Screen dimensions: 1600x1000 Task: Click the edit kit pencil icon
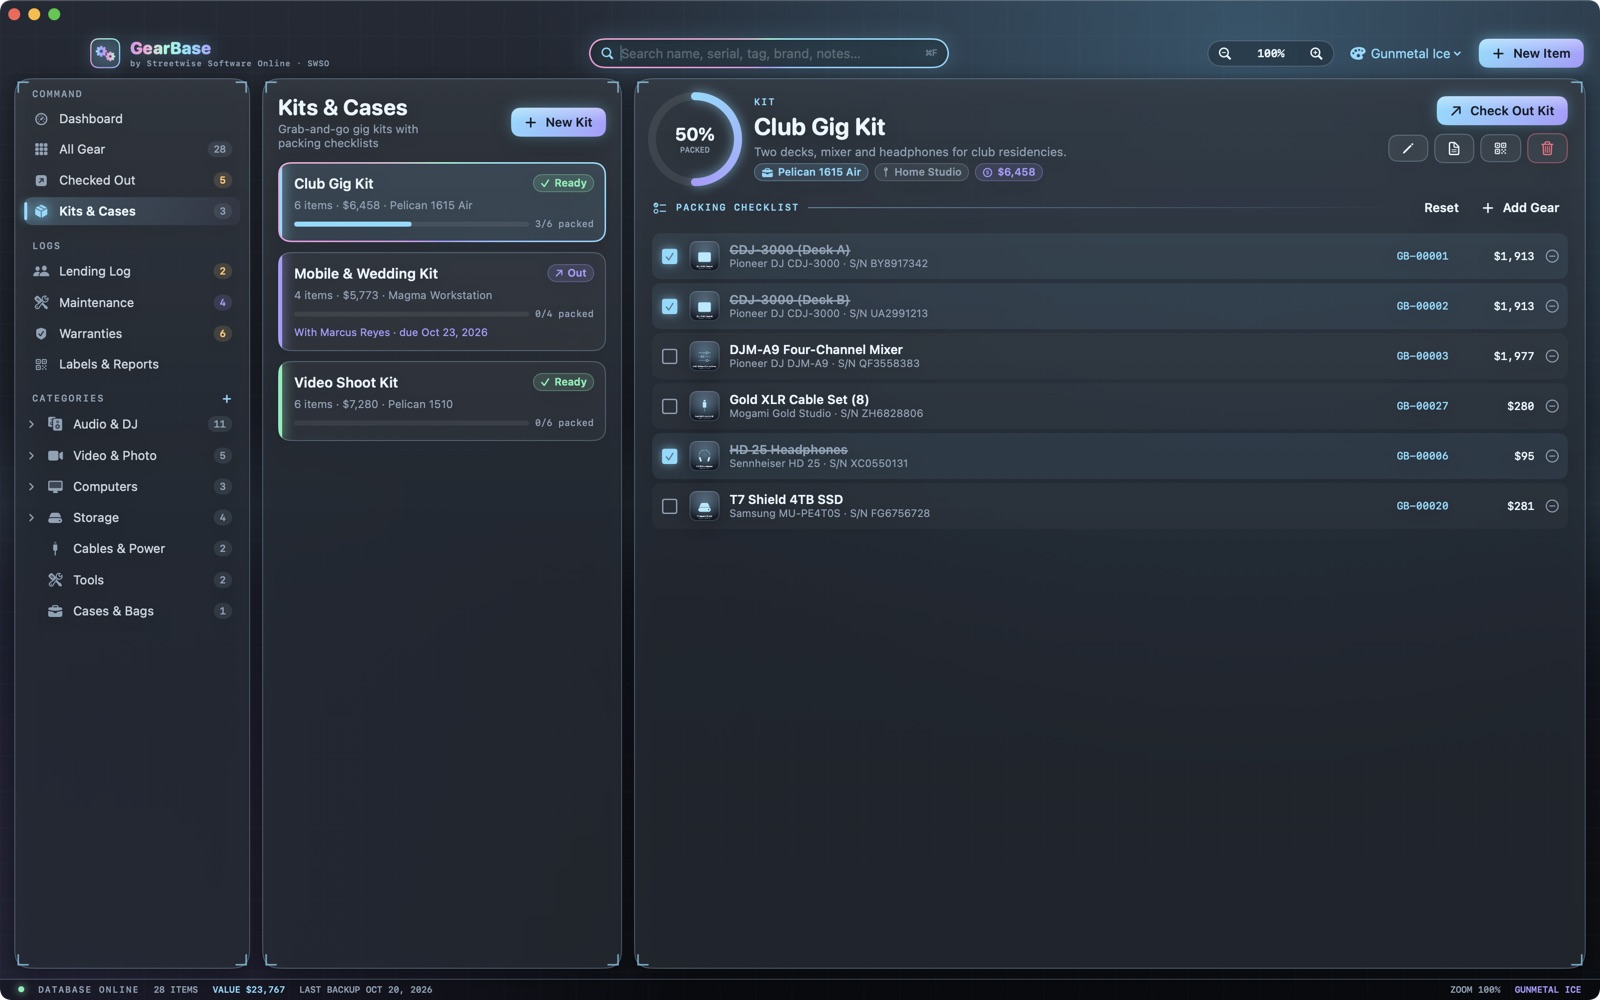pos(1407,148)
